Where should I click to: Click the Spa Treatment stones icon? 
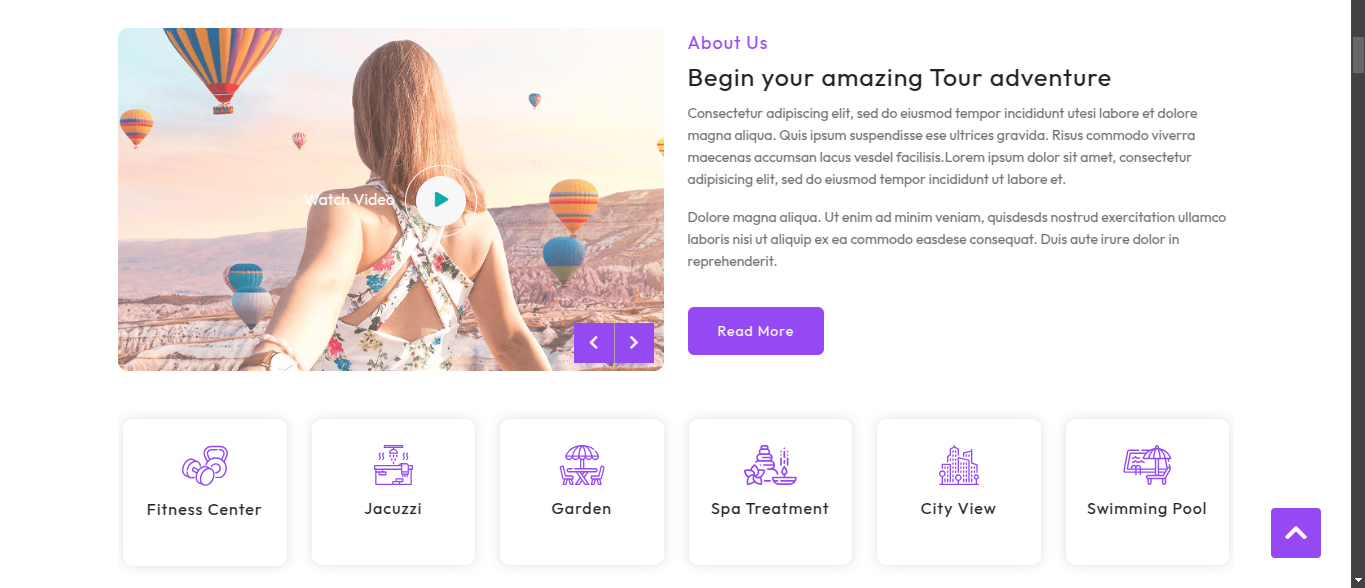770,465
